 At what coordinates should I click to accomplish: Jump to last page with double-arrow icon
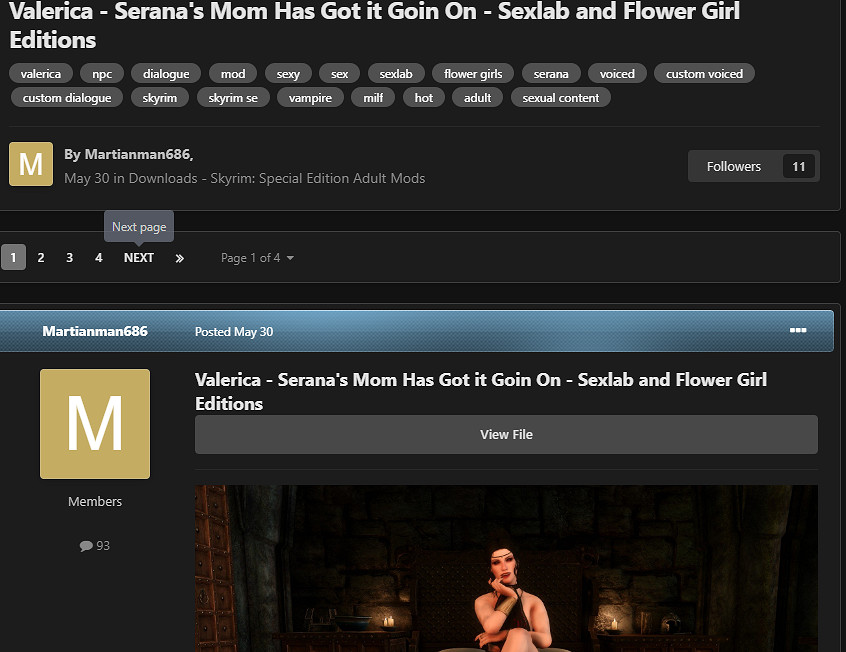pyautogui.click(x=180, y=258)
